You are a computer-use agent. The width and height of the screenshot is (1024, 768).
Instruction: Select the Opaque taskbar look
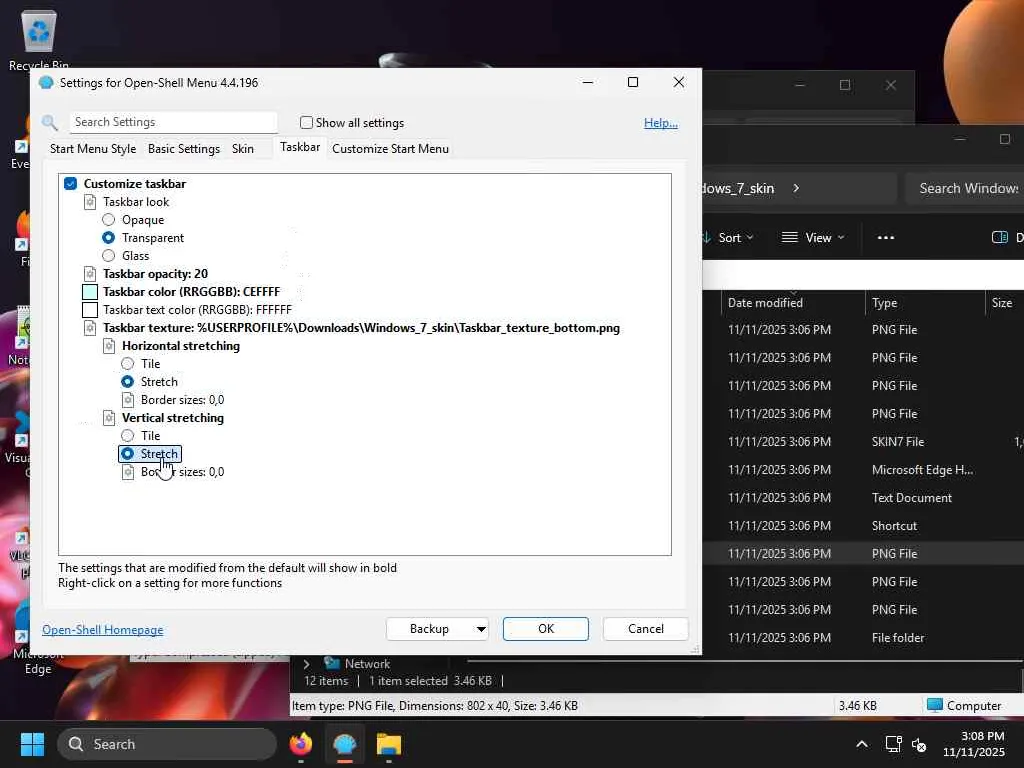coord(108,219)
